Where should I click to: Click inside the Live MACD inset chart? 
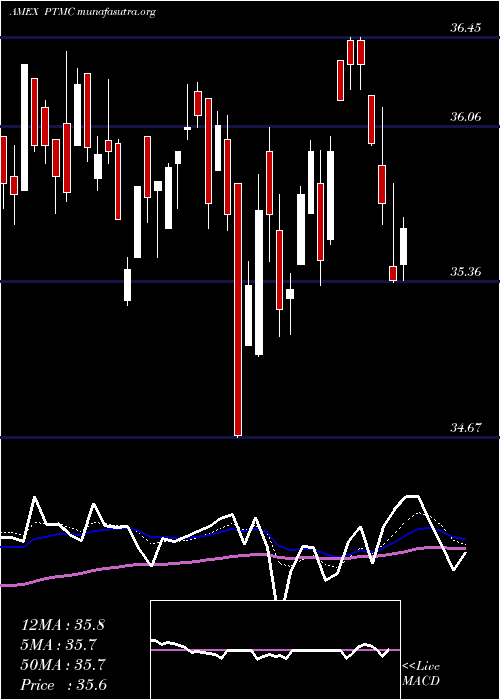pos(275,650)
